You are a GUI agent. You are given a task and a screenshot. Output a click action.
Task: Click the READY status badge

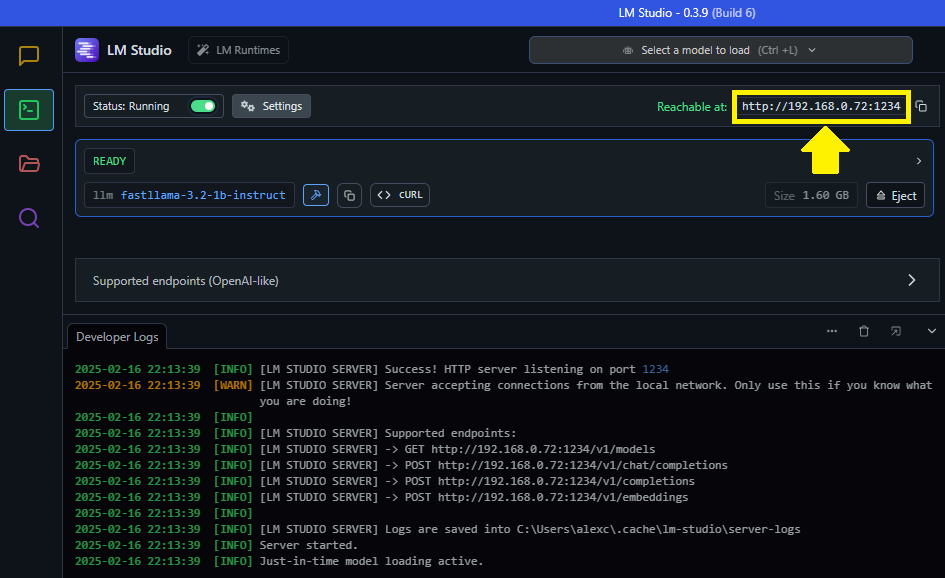tap(110, 161)
